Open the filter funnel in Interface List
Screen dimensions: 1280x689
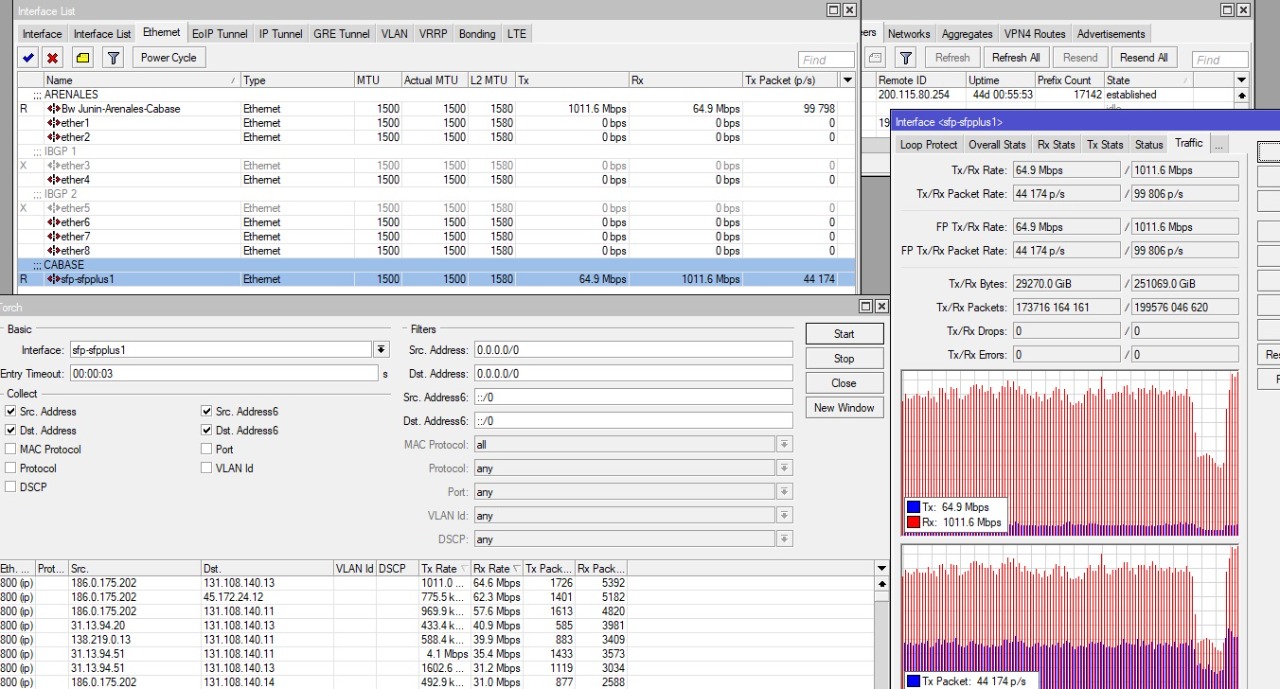pyautogui.click(x=113, y=58)
